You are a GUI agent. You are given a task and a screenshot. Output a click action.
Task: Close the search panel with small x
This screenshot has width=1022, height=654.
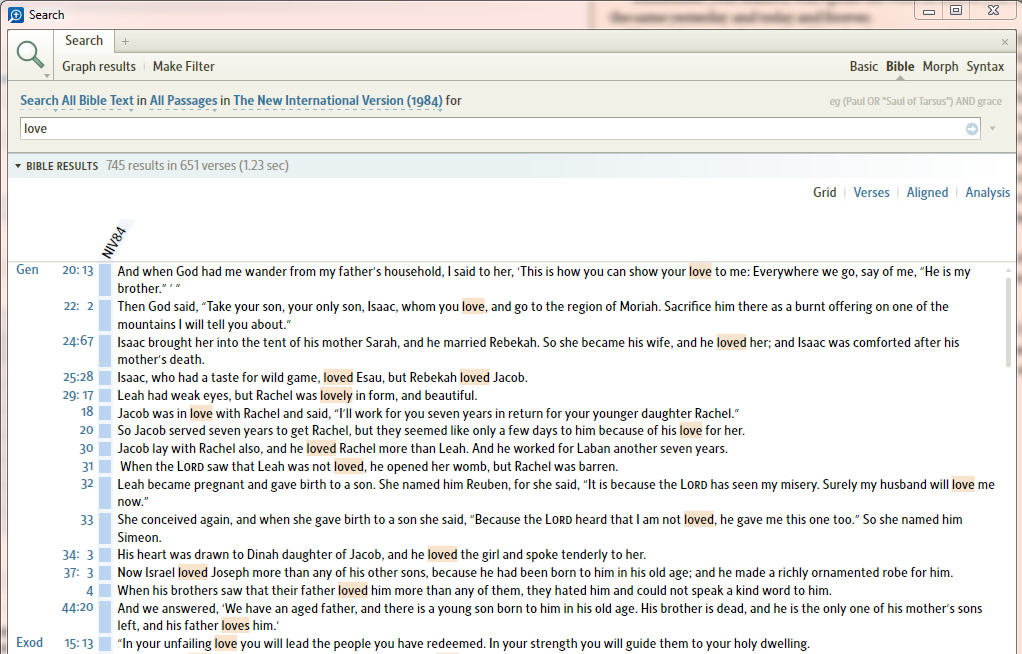[1004, 42]
